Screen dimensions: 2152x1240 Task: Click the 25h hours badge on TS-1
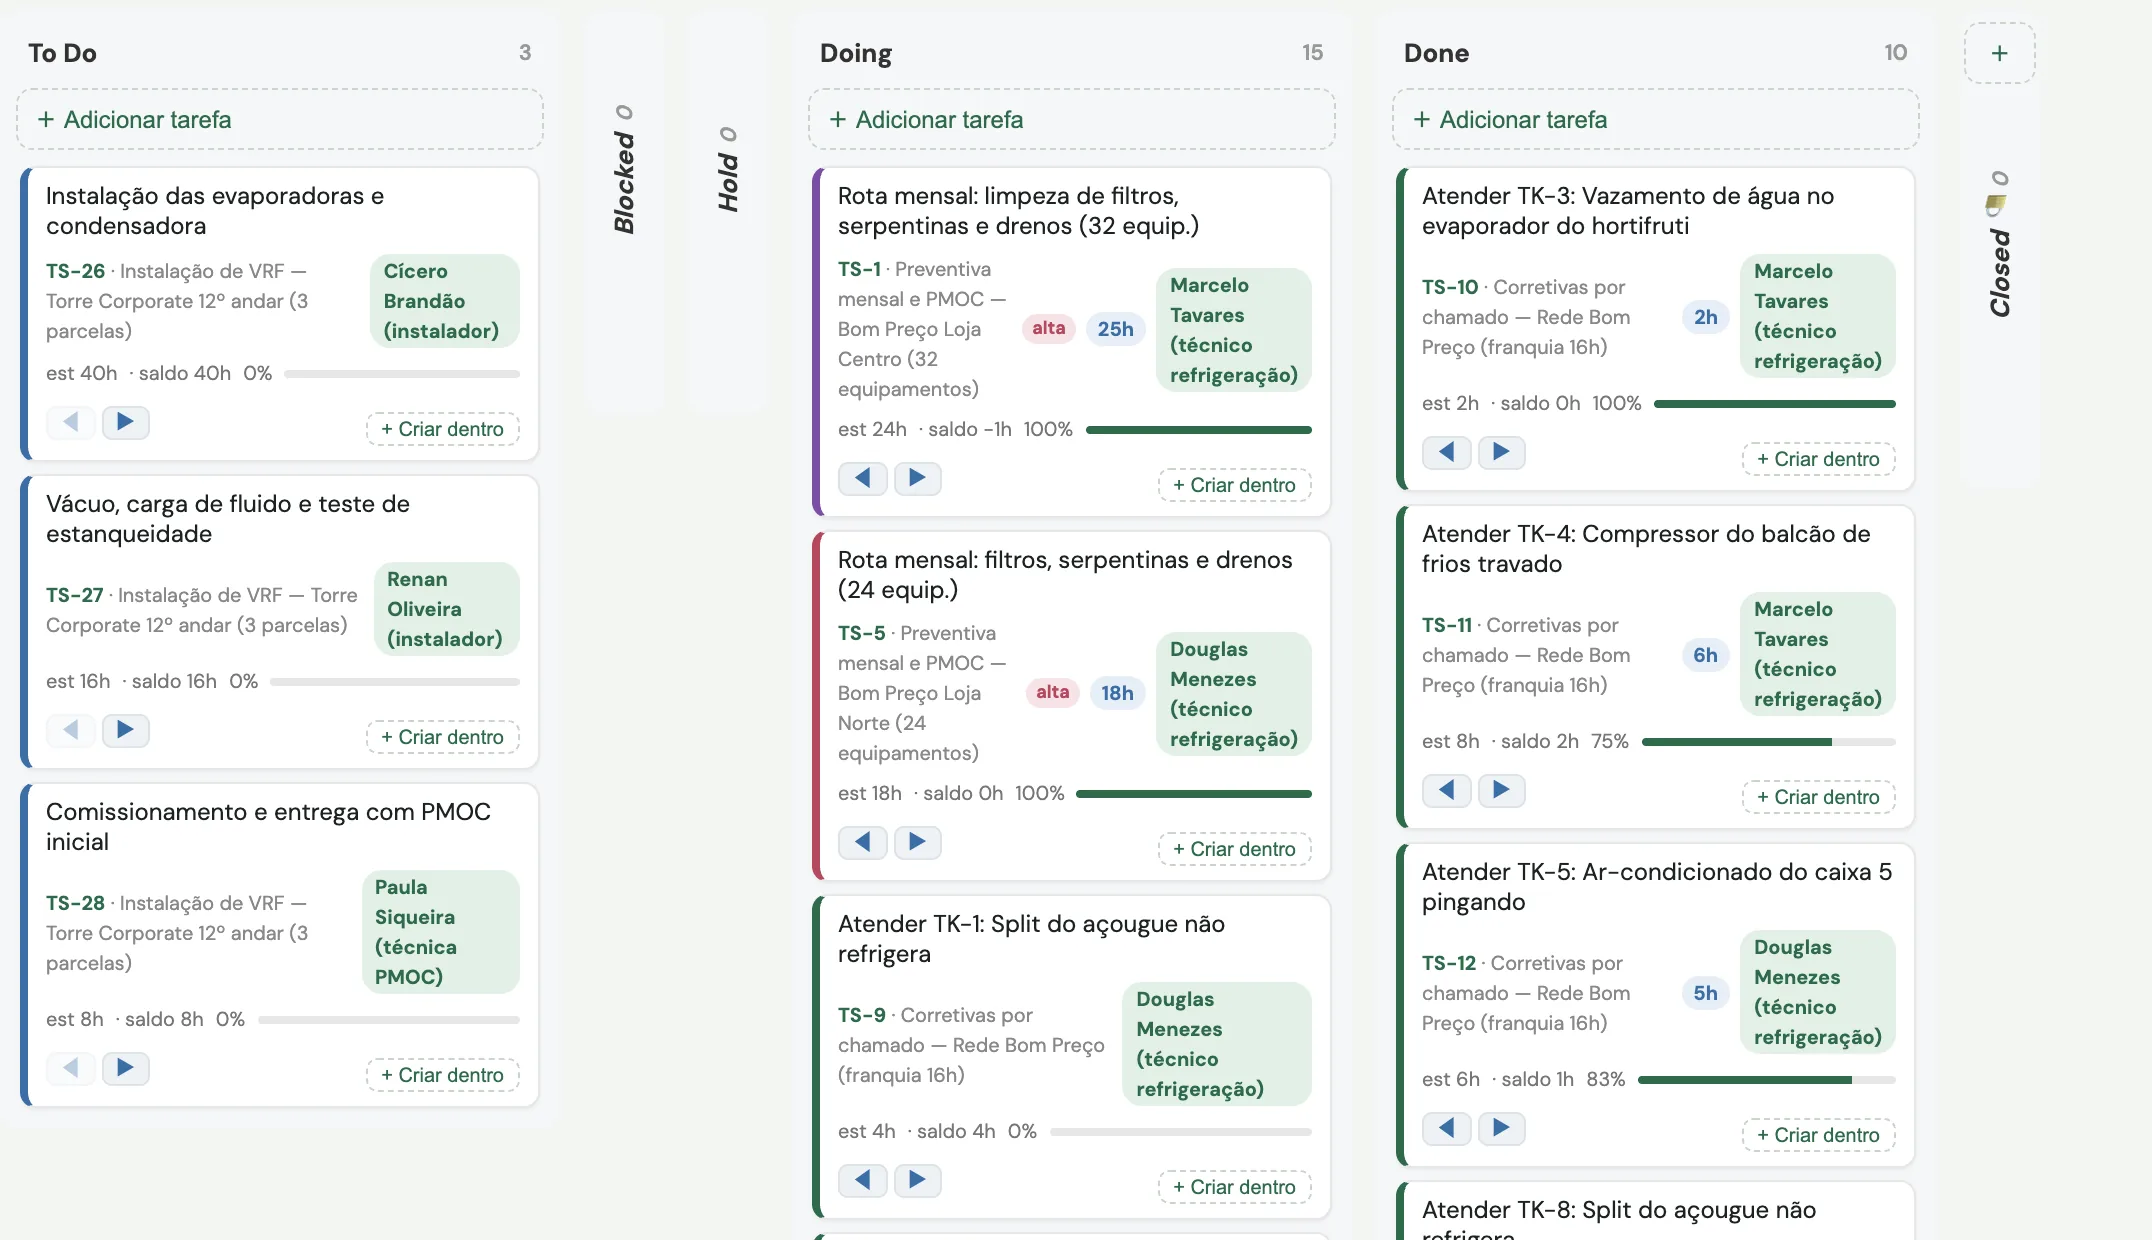pyautogui.click(x=1115, y=329)
